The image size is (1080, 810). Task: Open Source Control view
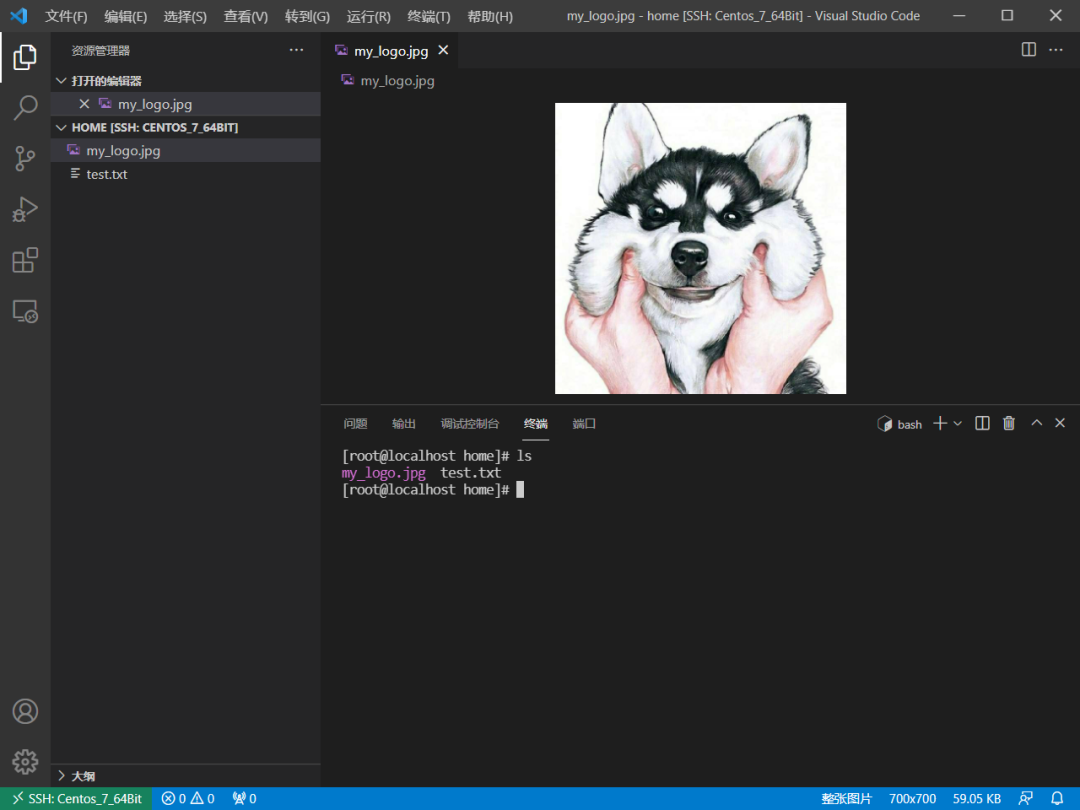click(x=25, y=158)
